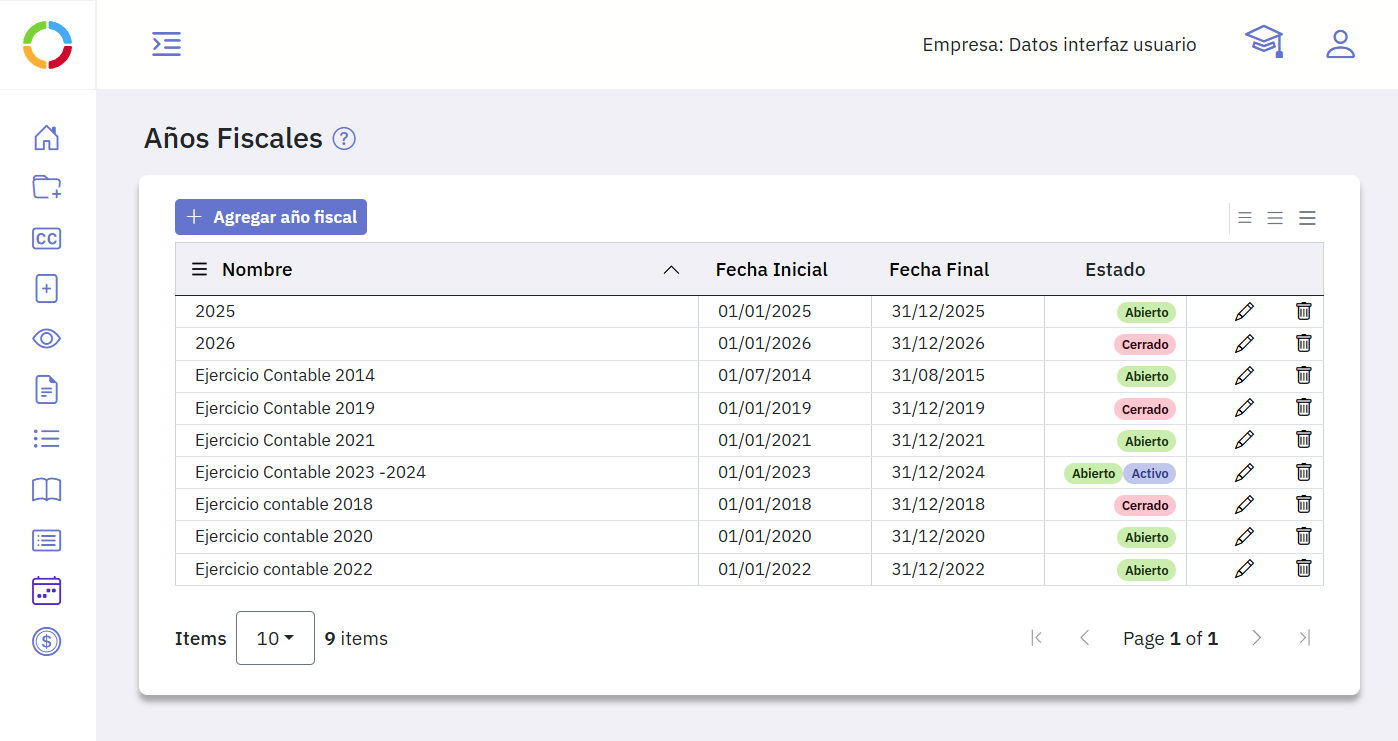Toggle sort arrow on Nombre column
The width and height of the screenshot is (1398, 741).
click(x=672, y=270)
